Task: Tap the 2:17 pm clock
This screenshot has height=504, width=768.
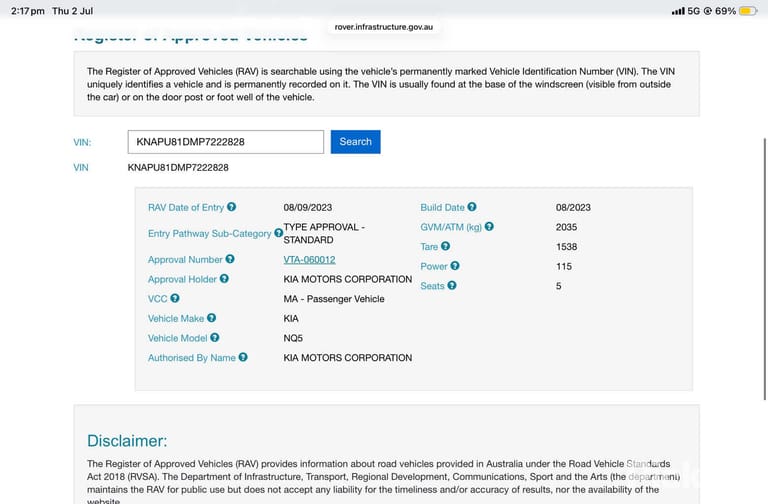Action: coord(27,11)
